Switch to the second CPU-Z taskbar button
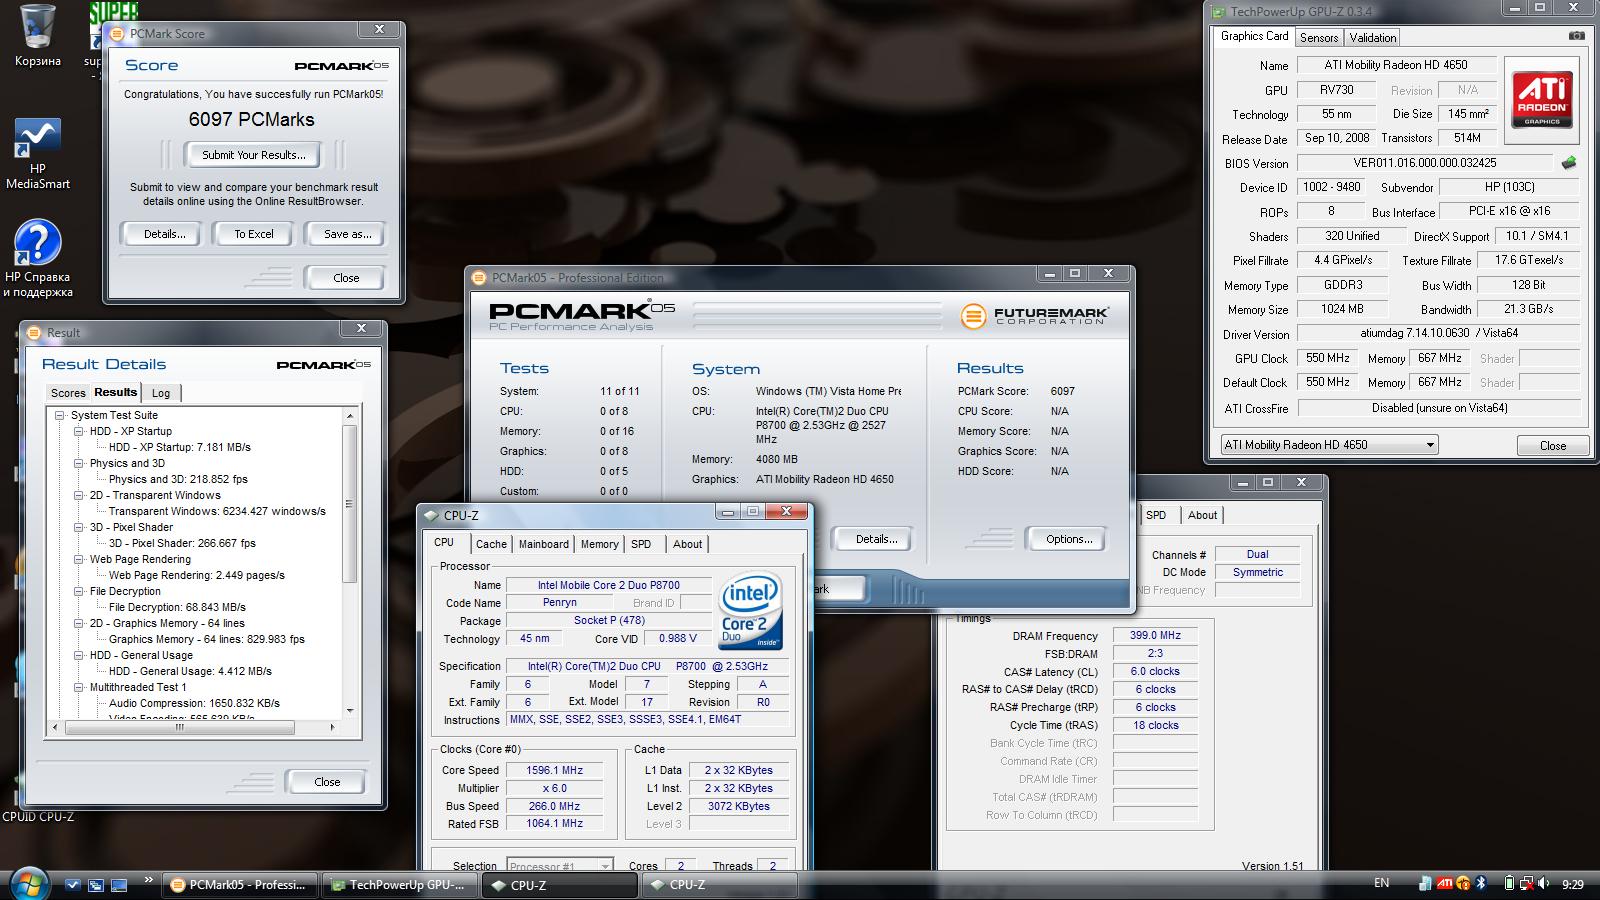Image resolution: width=1600 pixels, height=900 pixels. pos(720,885)
